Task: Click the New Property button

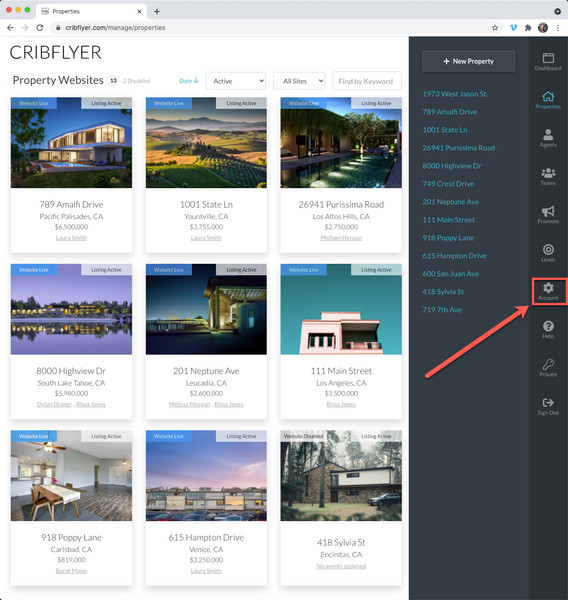Action: (x=468, y=61)
